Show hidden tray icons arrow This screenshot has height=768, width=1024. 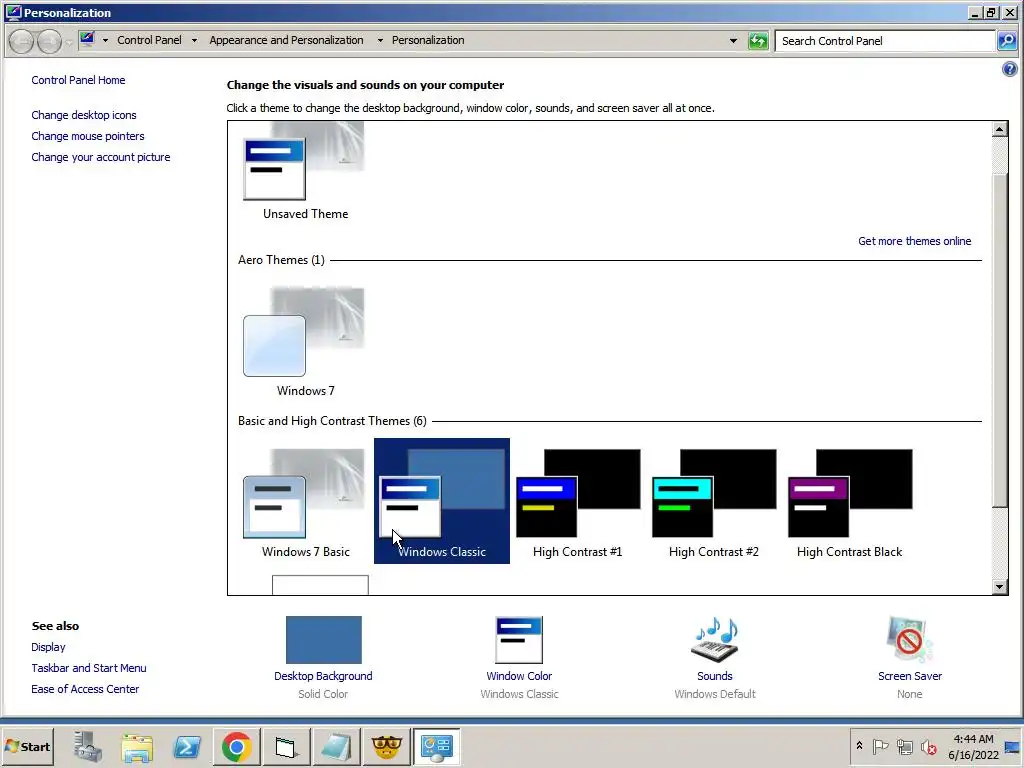[859, 746]
